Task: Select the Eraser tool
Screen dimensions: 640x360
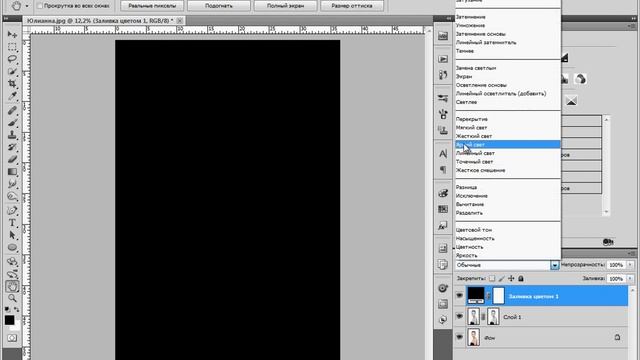Action: (12, 159)
